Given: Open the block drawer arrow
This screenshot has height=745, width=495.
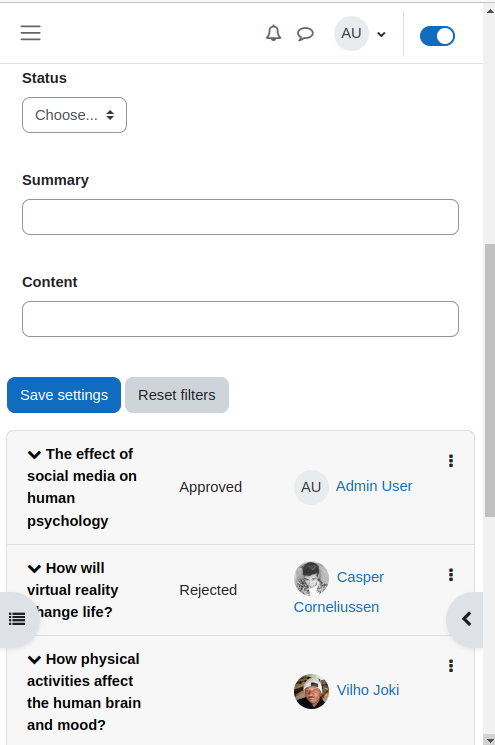Looking at the screenshot, I should coord(466,619).
